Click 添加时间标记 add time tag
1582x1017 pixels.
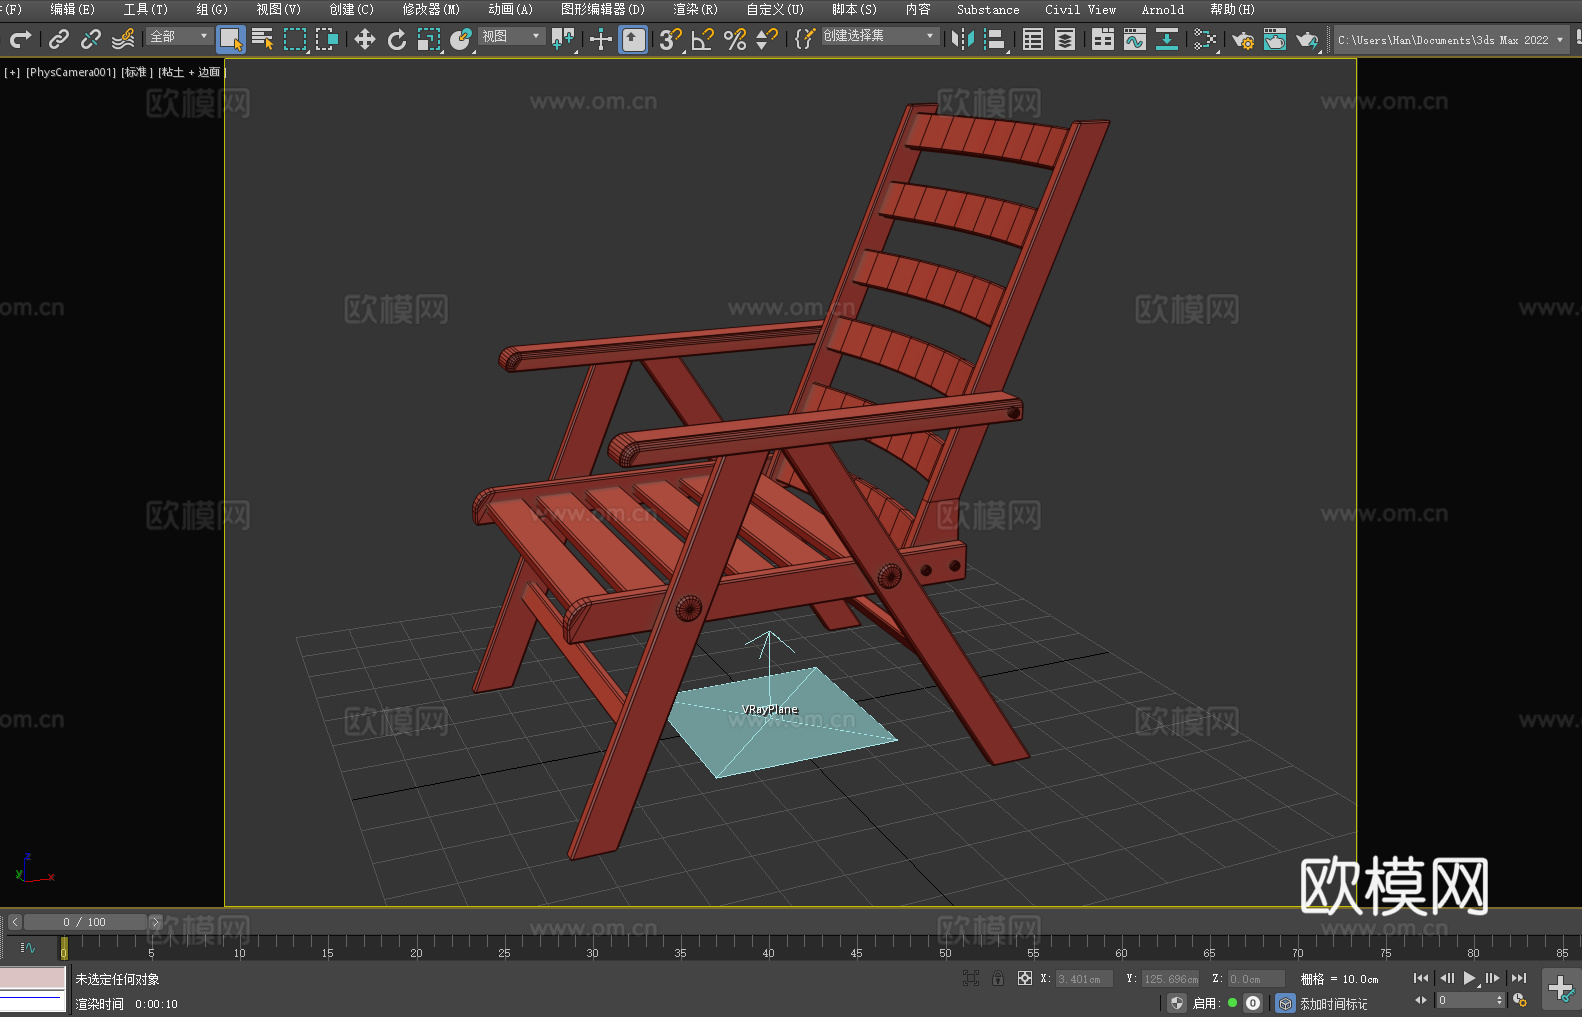(1333, 1004)
